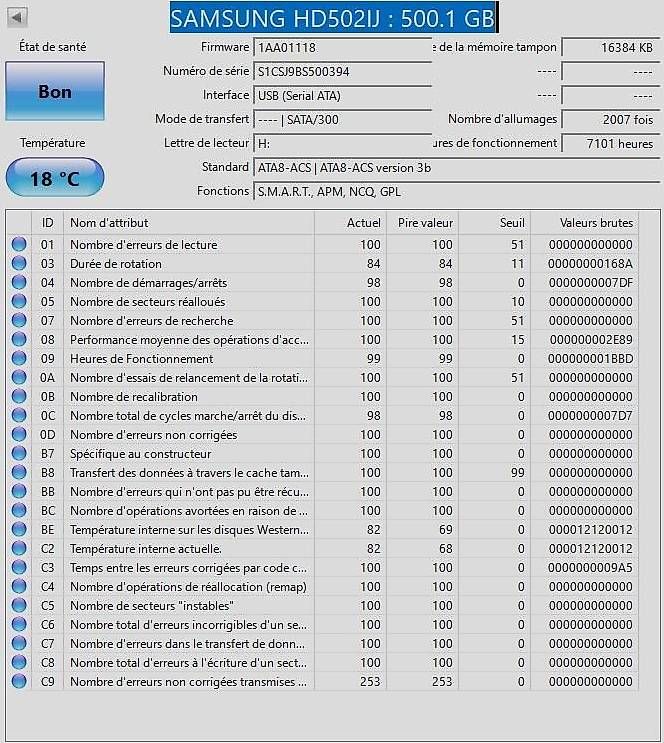Select the Interface field USB (Serial ATA)
Screen dimensions: 664x743
coord(343,96)
